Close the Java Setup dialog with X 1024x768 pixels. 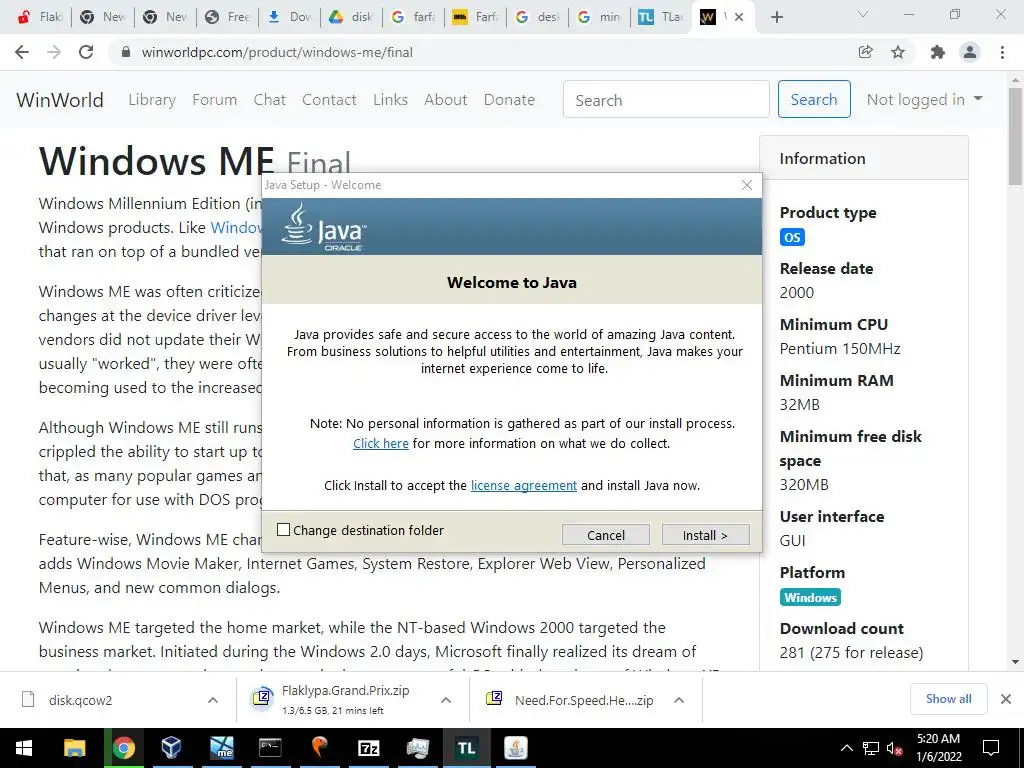click(747, 185)
